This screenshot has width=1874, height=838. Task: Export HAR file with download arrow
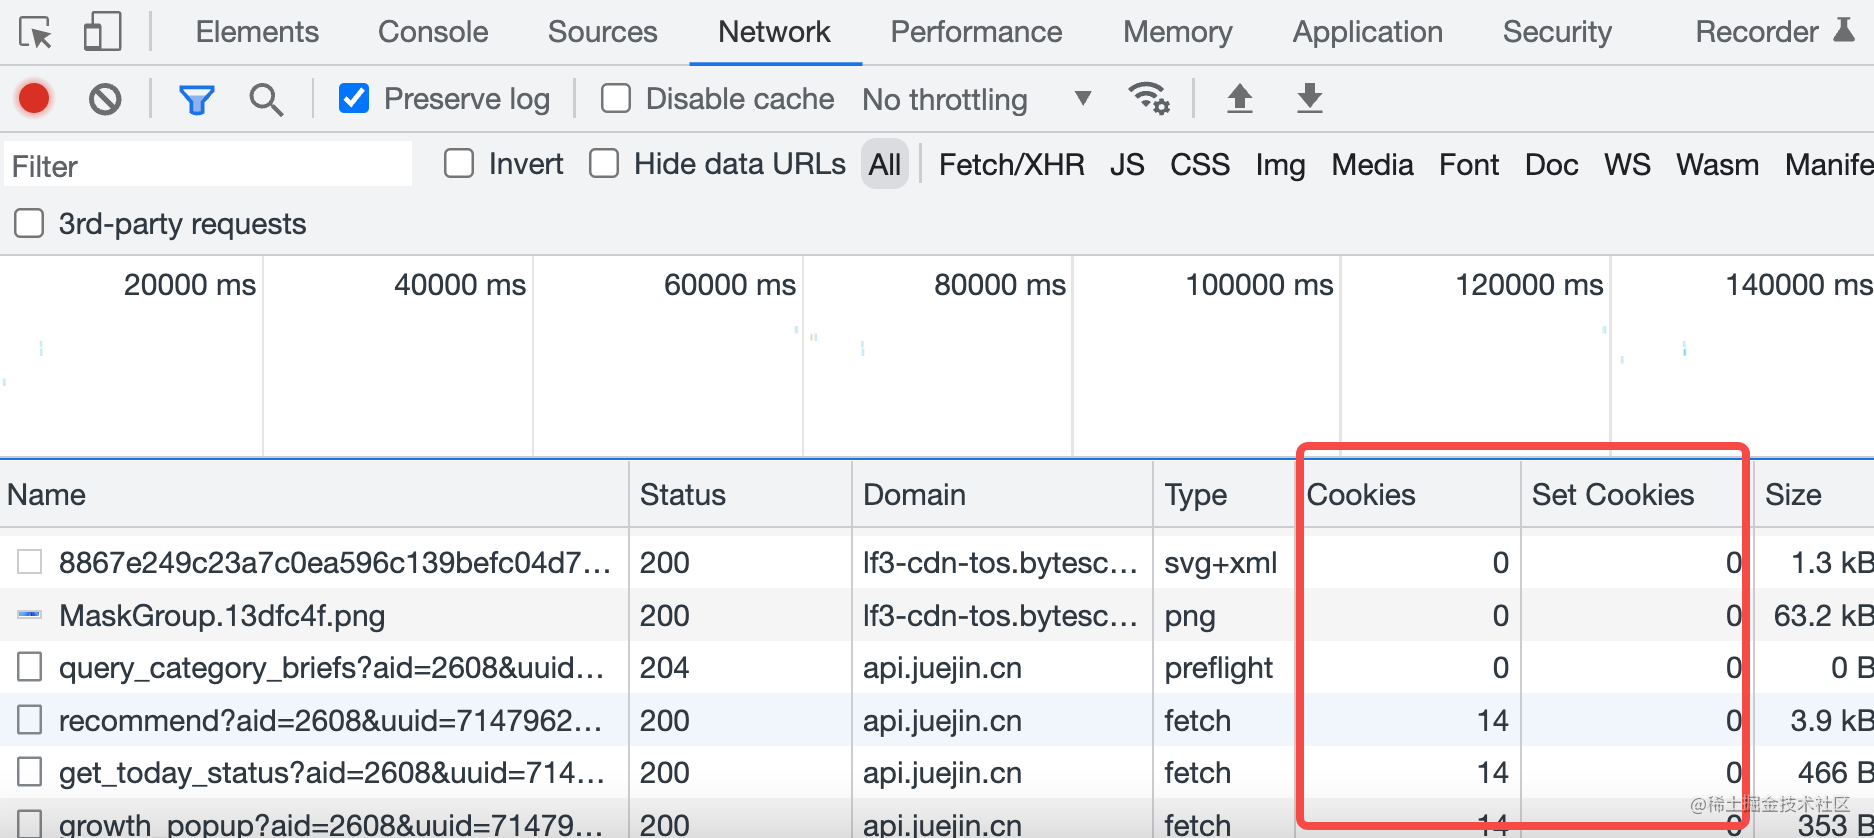(1309, 99)
